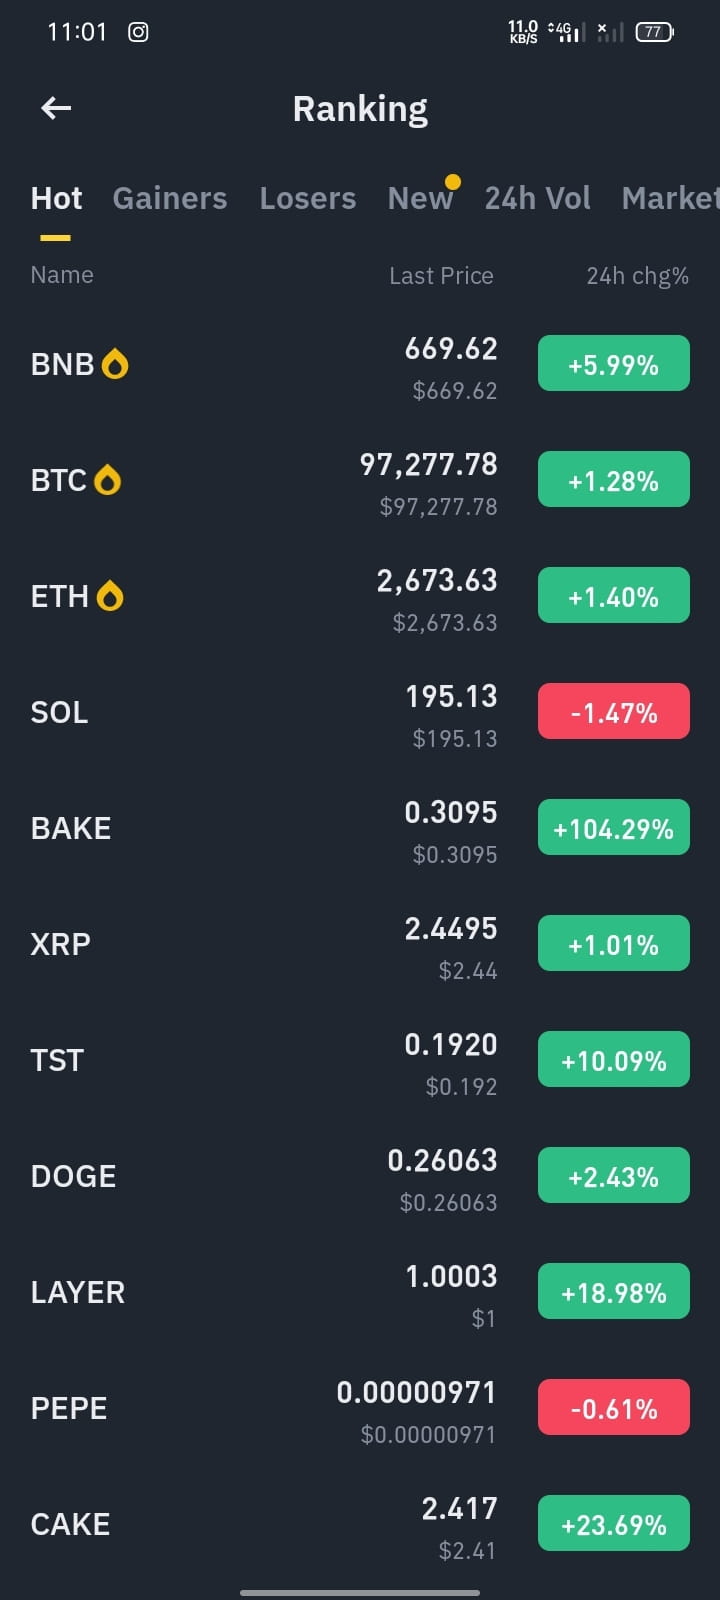Tap the battery indicator icon
The width and height of the screenshot is (720, 1600).
pos(654,32)
